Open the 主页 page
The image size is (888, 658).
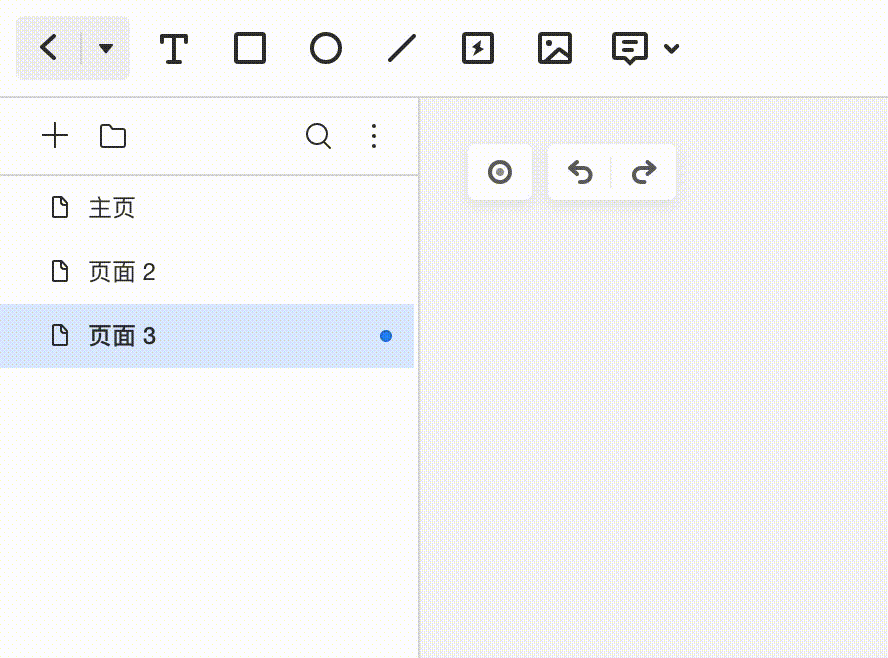(207, 208)
